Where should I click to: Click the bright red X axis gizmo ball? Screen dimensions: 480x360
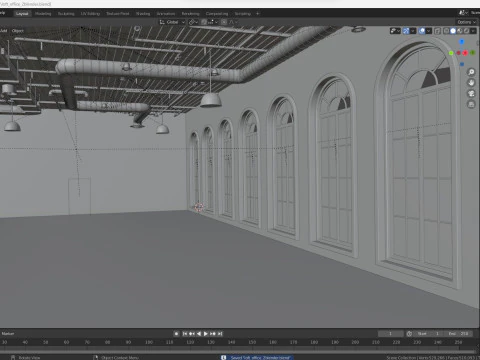pos(465,53)
